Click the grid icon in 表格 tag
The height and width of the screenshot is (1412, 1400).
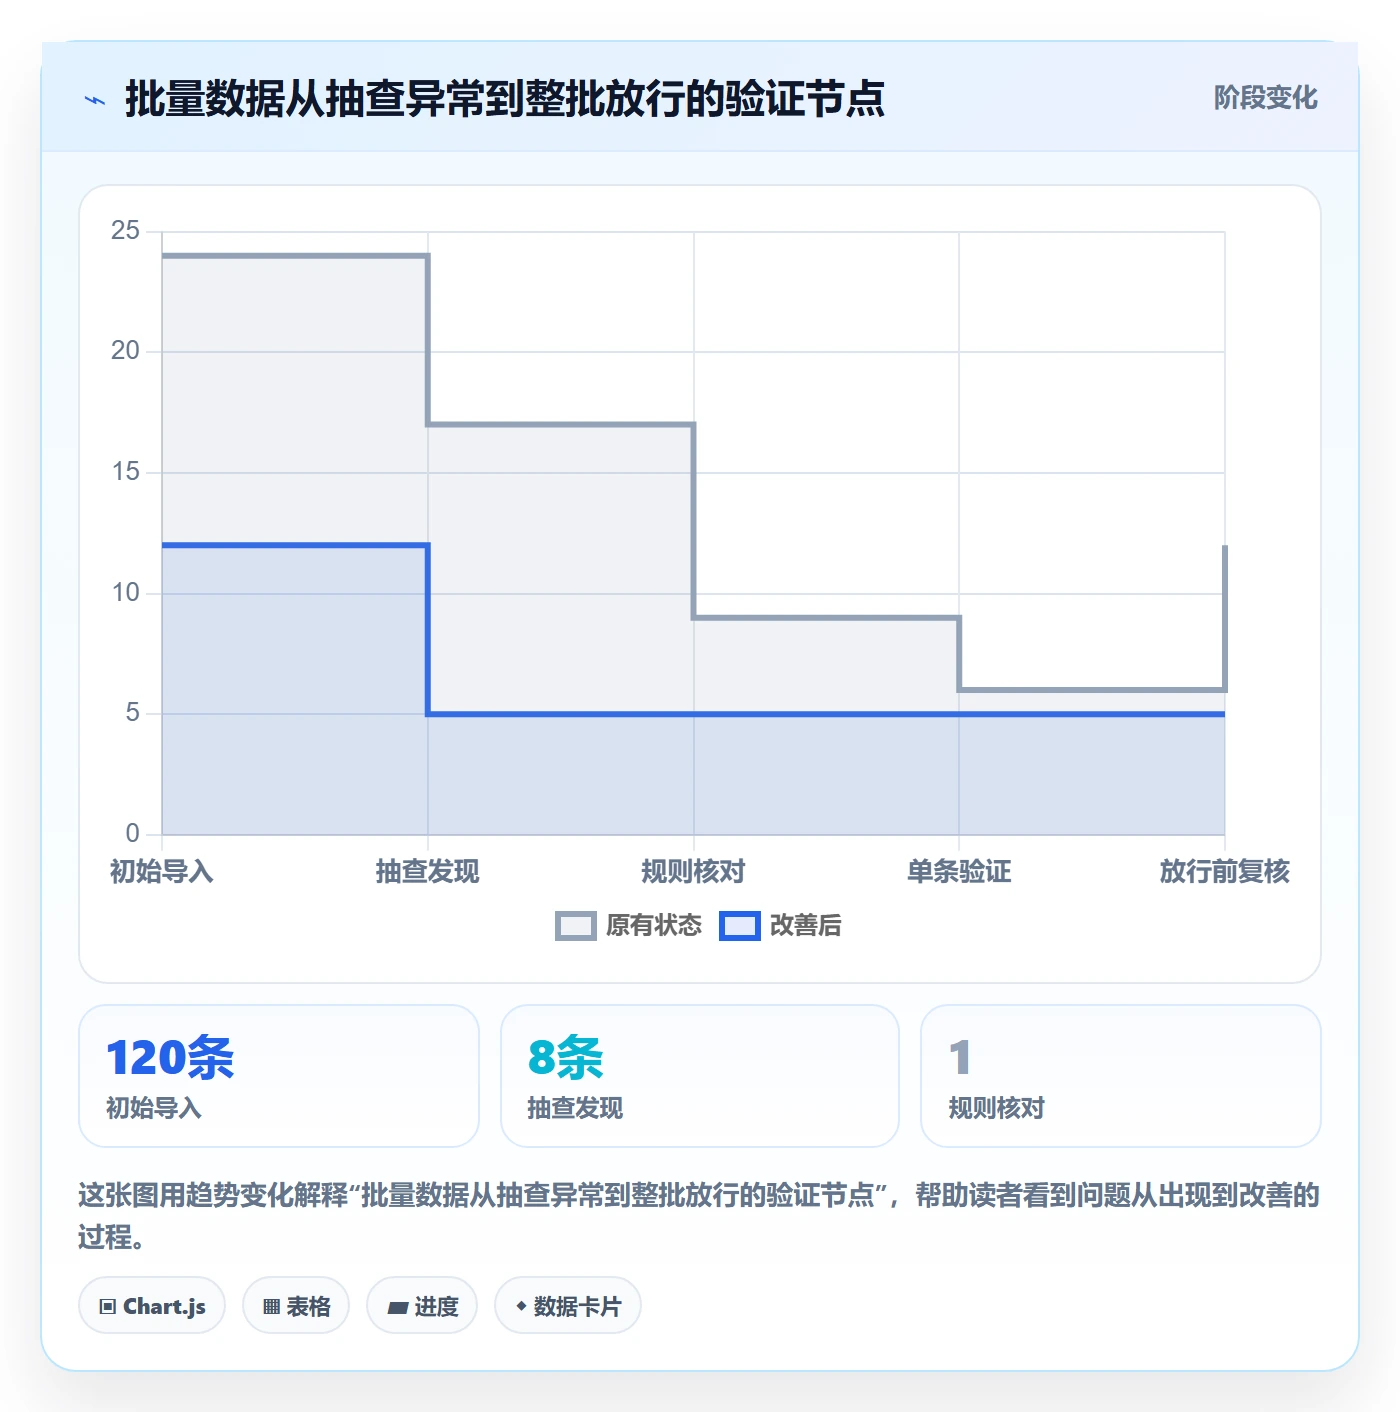pos(271,1307)
